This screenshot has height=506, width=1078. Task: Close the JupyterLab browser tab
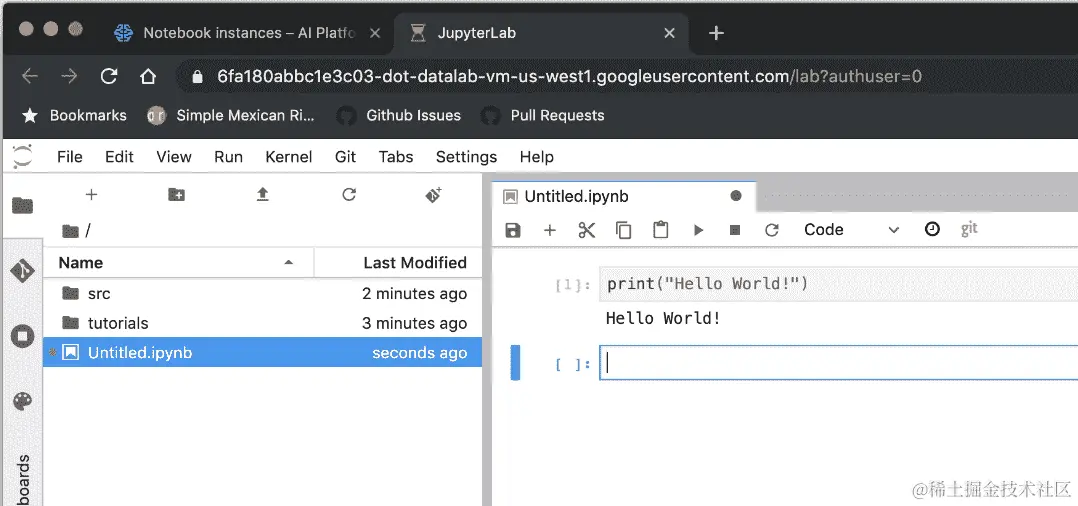[670, 33]
